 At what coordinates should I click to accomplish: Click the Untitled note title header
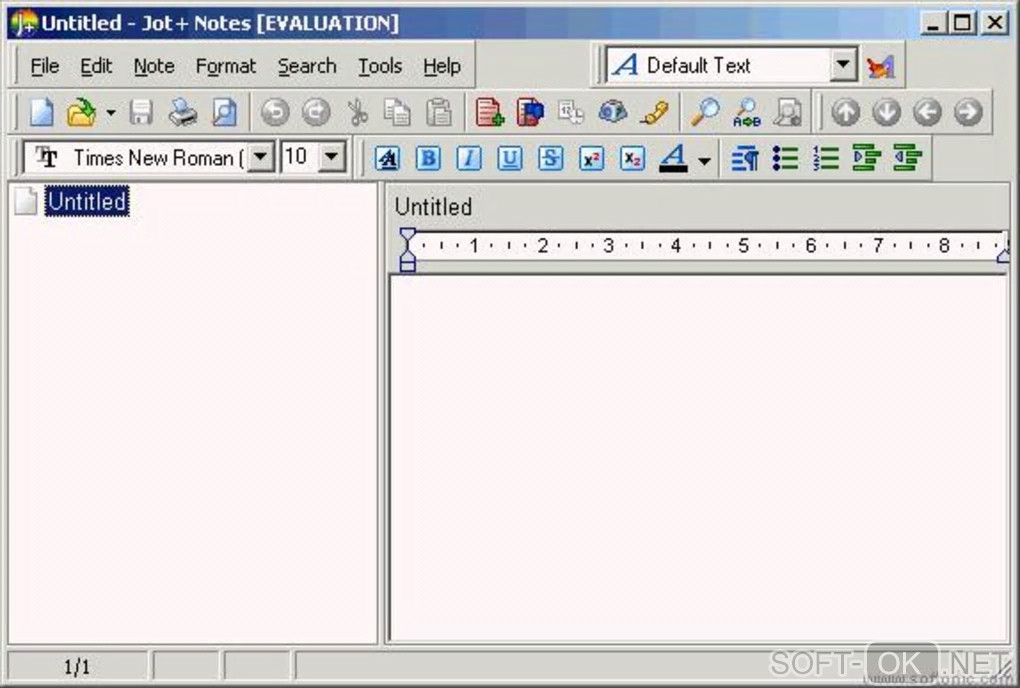pos(433,207)
